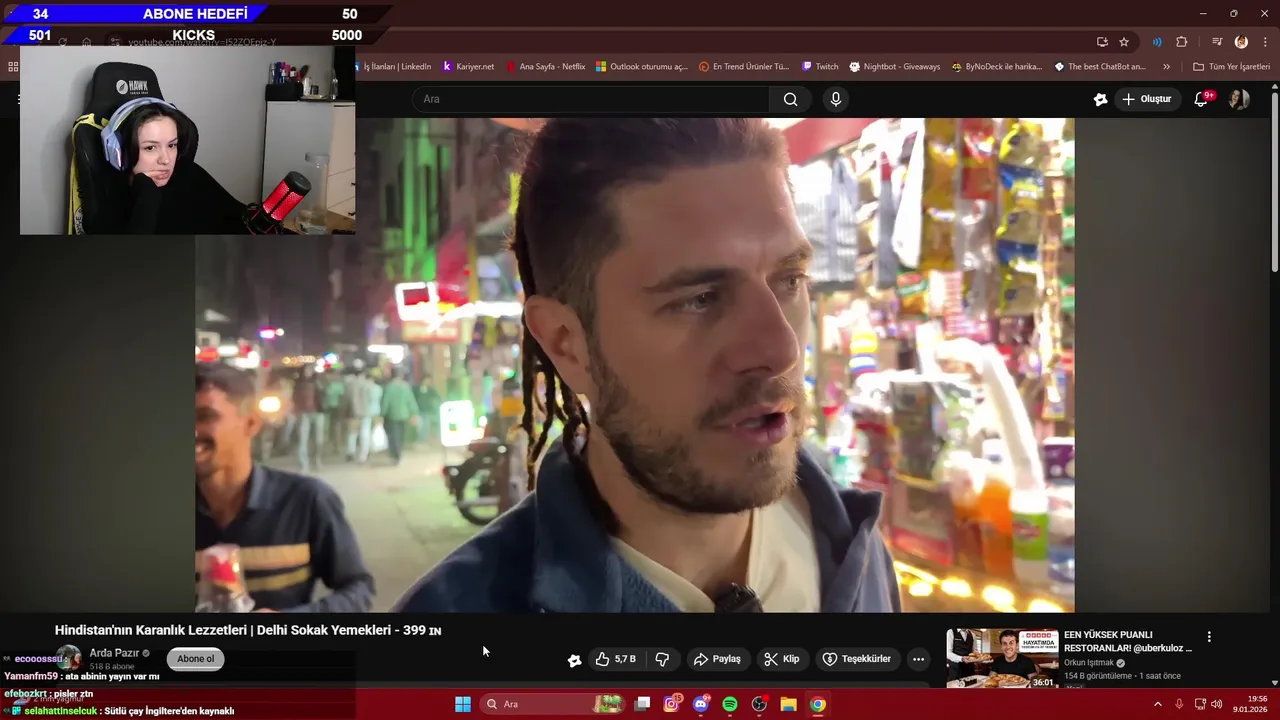Open the recommended video title EEN YÜKSEK PUANLI
Image resolution: width=1280 pixels, height=720 pixels.
(1128, 641)
